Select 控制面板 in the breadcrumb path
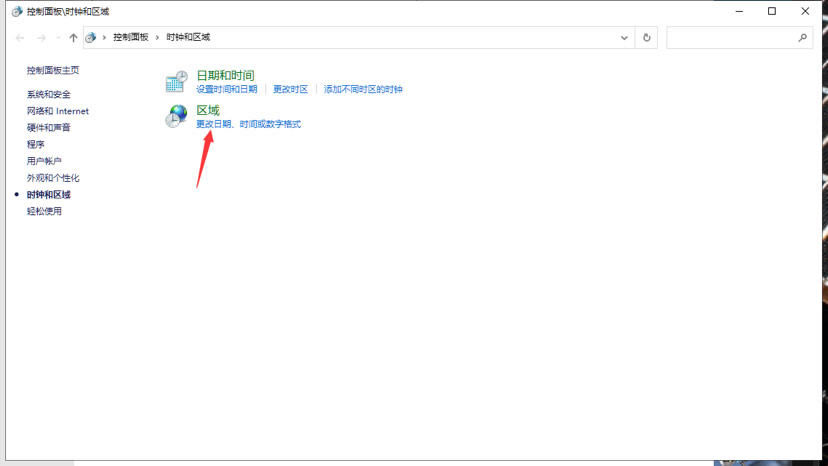Image resolution: width=828 pixels, height=466 pixels. point(130,37)
